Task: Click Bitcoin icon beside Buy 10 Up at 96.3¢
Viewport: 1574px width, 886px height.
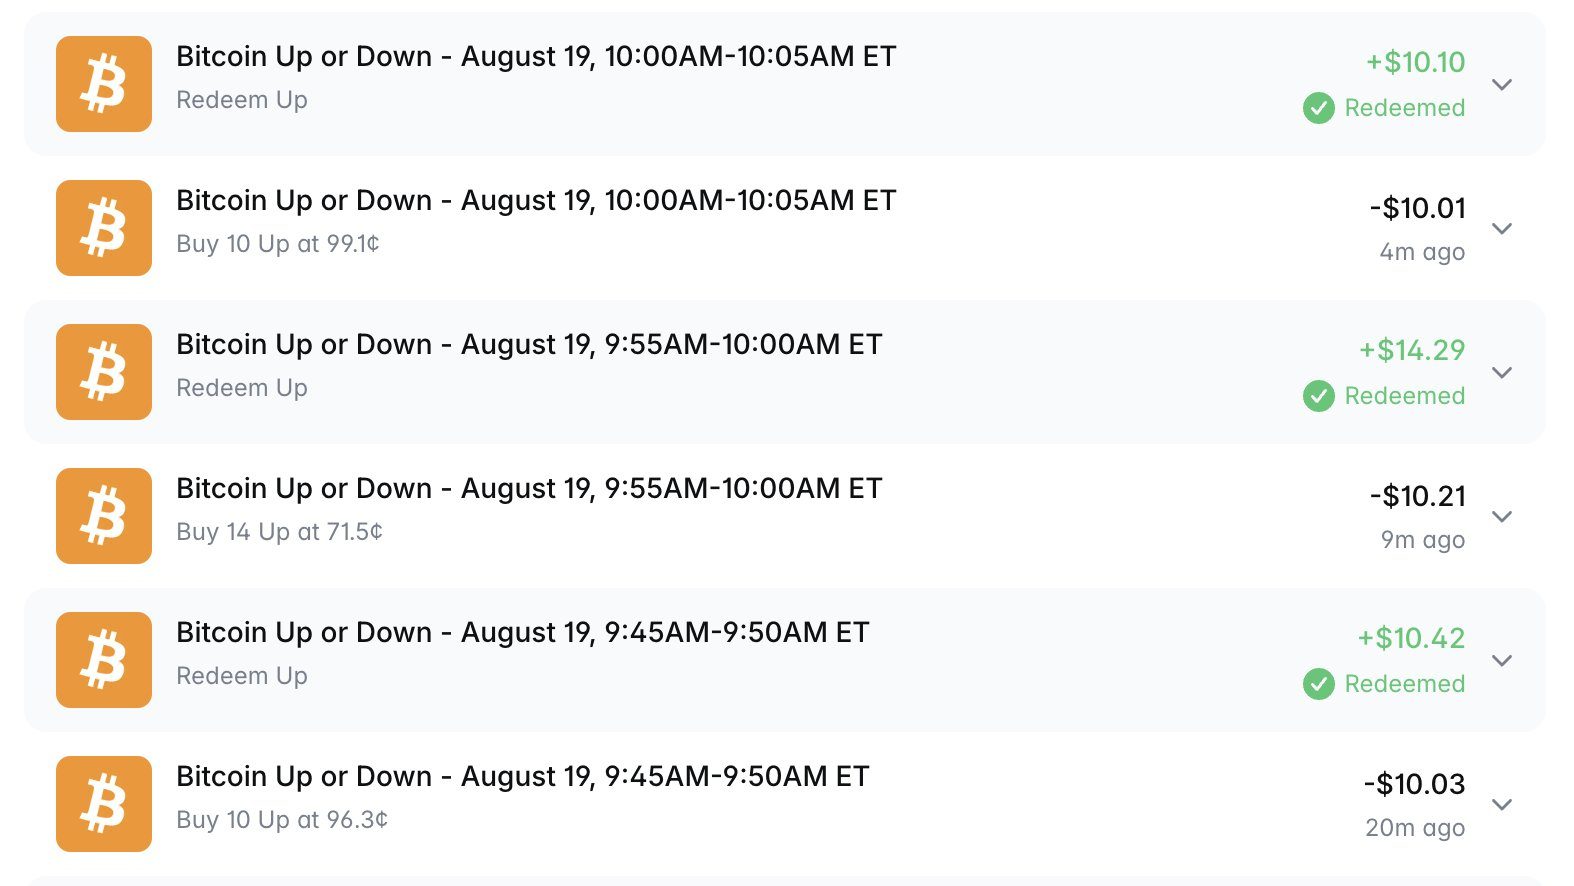Action: click(x=104, y=804)
